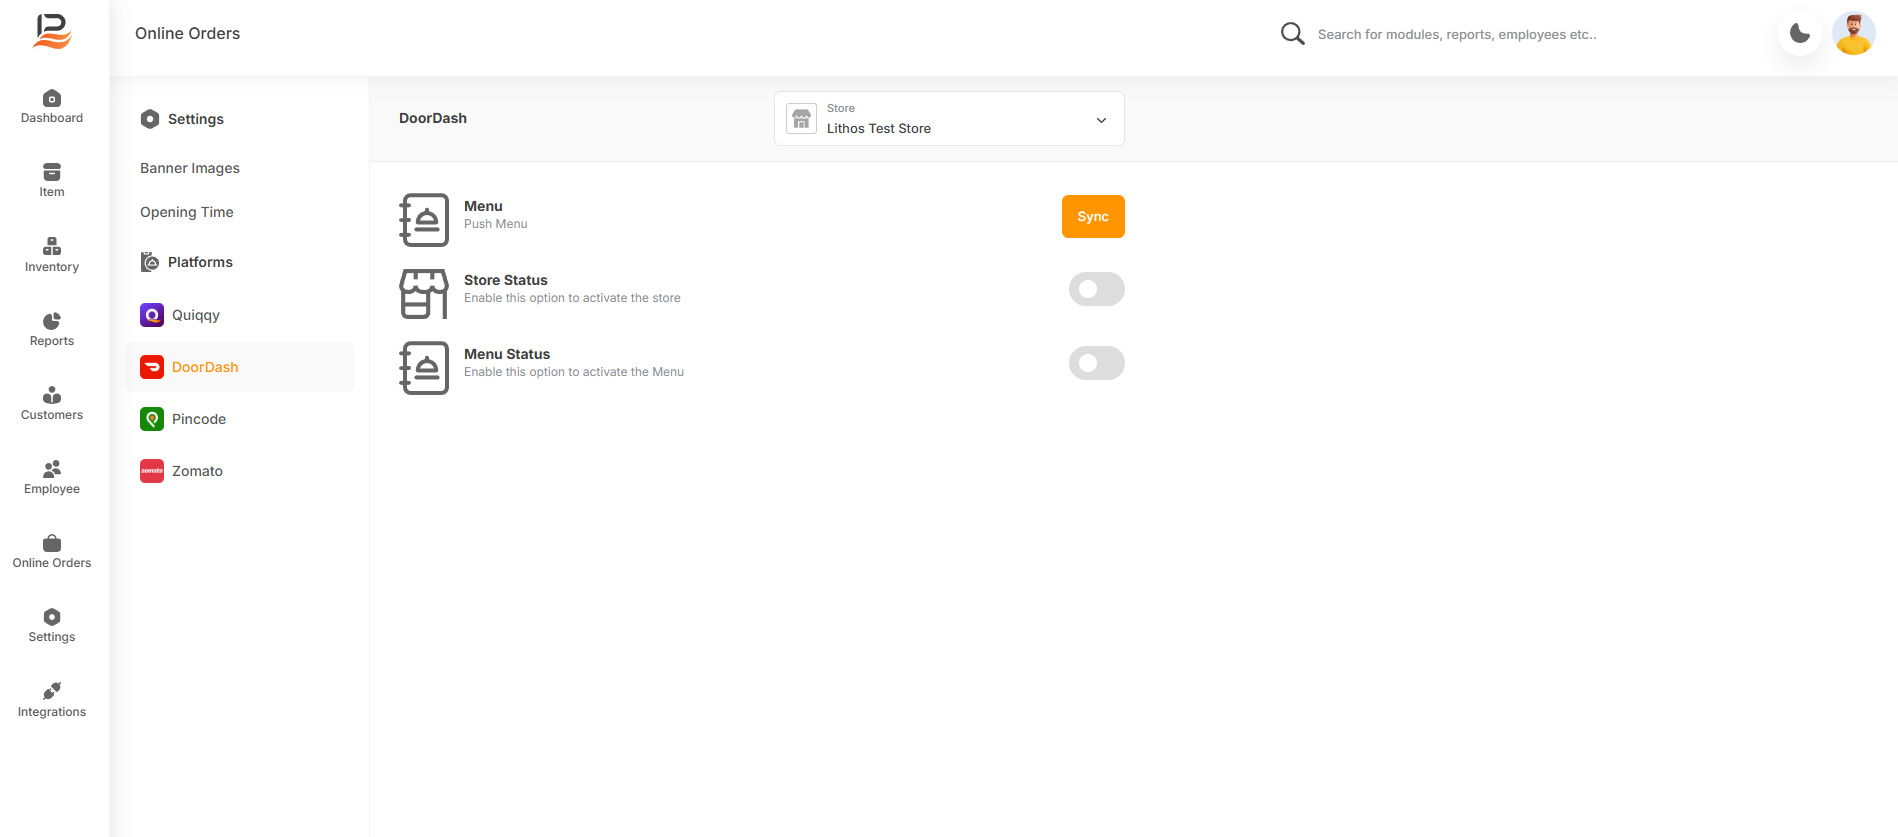This screenshot has width=1898, height=837.
Task: Click the 'Menu' row title text
Action: click(483, 206)
